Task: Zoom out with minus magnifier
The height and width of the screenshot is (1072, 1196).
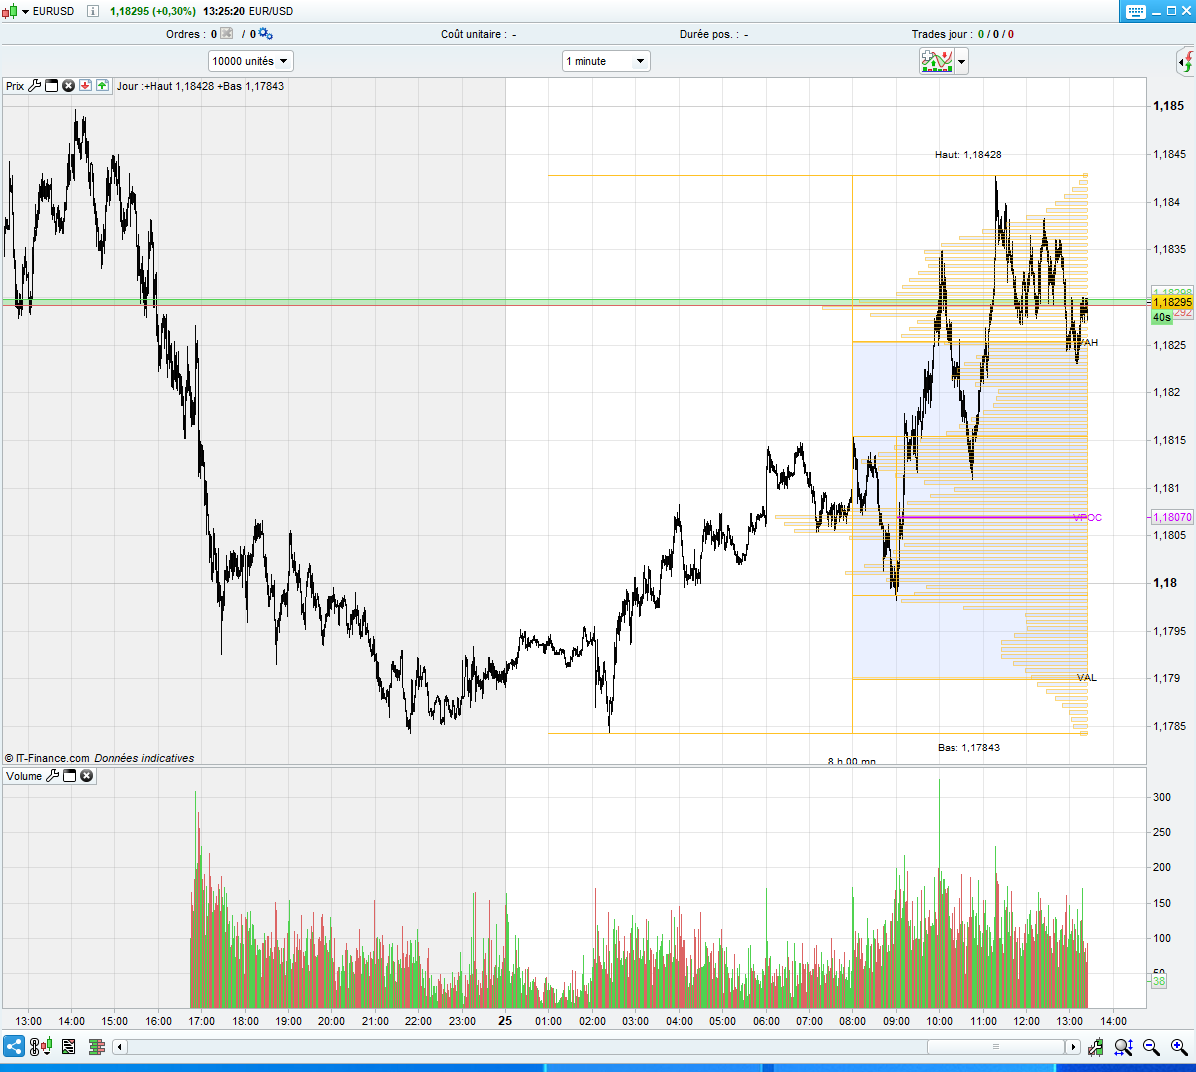Action: pos(1151,1047)
